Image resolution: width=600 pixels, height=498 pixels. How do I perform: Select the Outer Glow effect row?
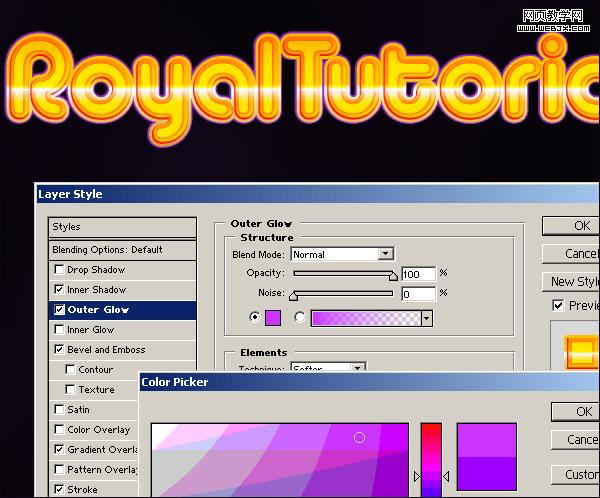click(122, 310)
